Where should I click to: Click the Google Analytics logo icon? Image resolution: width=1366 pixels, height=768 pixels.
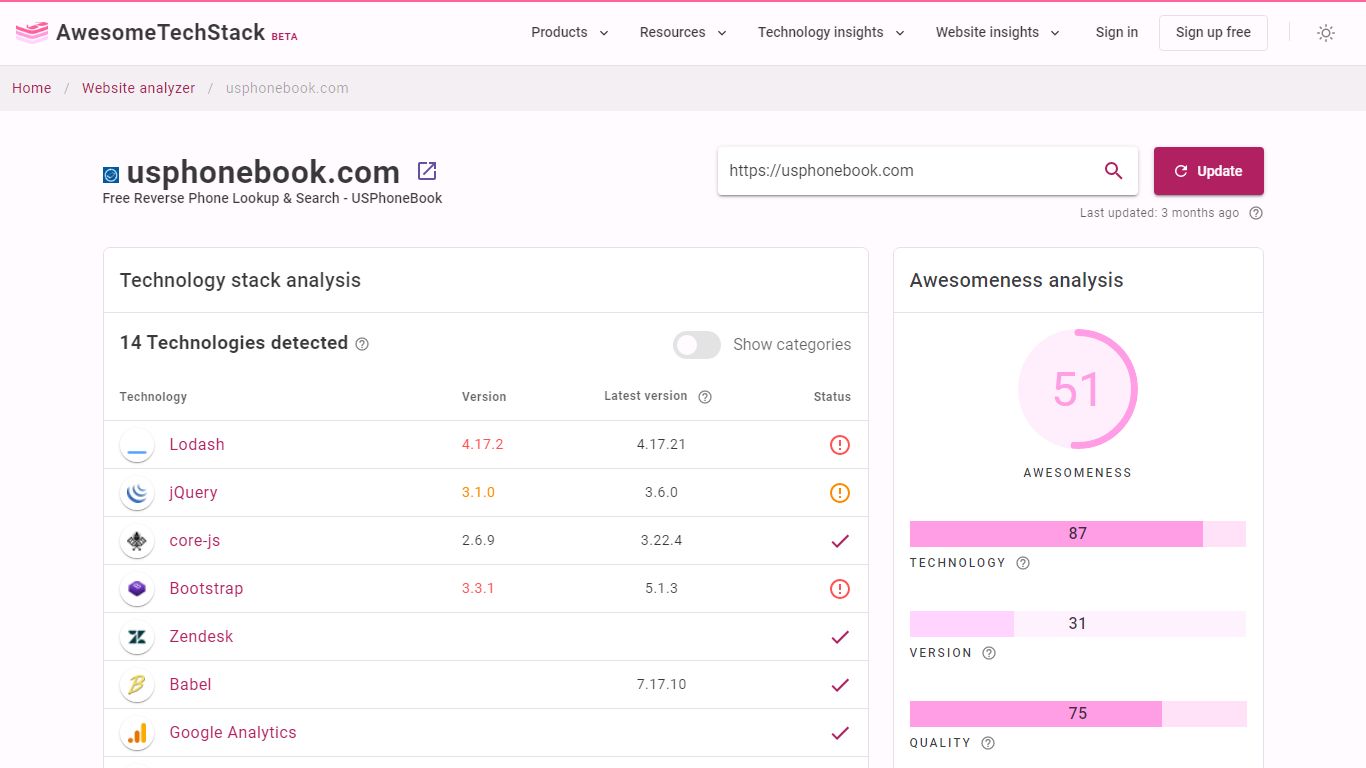pos(137,733)
